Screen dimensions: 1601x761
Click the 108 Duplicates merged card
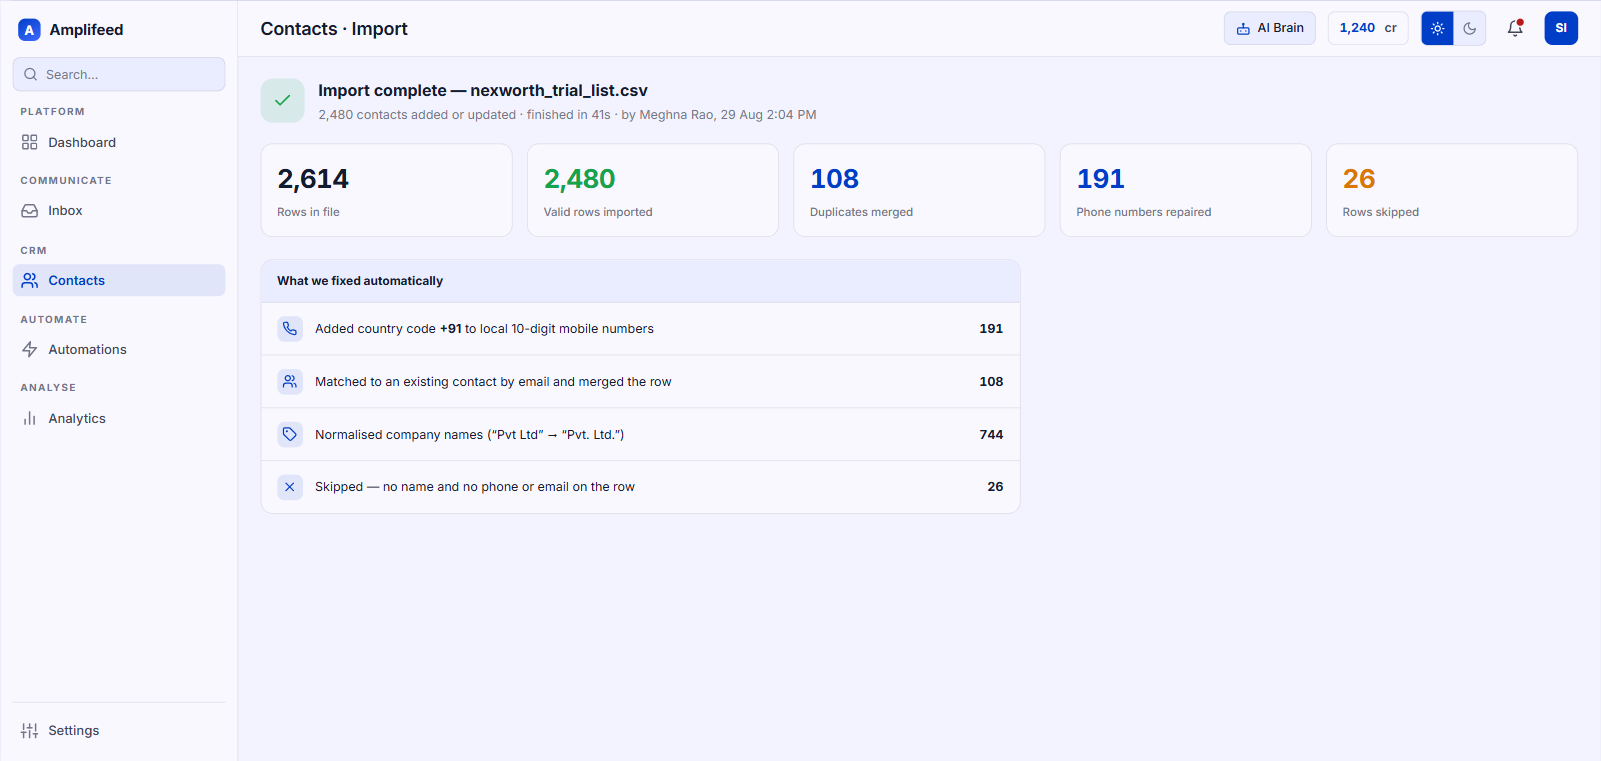919,190
